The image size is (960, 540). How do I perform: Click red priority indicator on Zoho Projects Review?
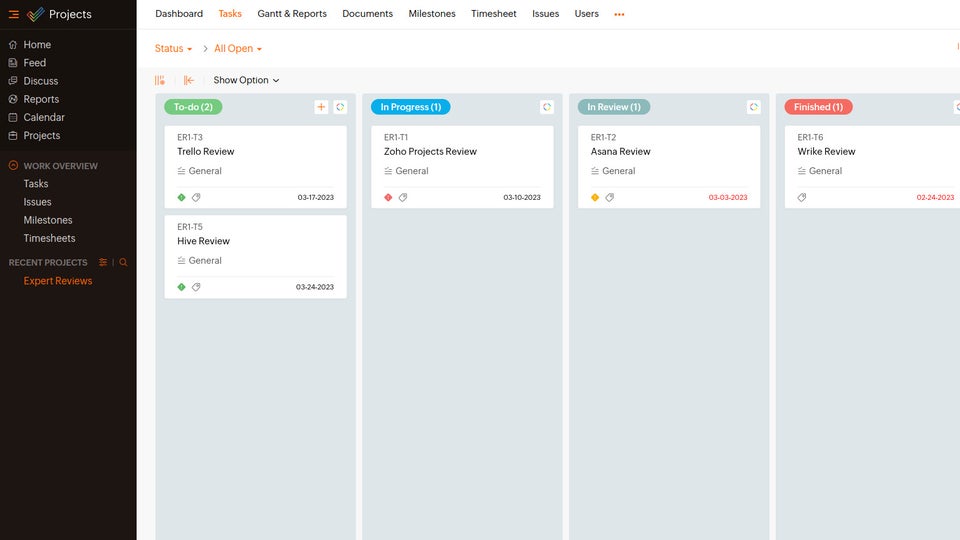[x=388, y=198]
